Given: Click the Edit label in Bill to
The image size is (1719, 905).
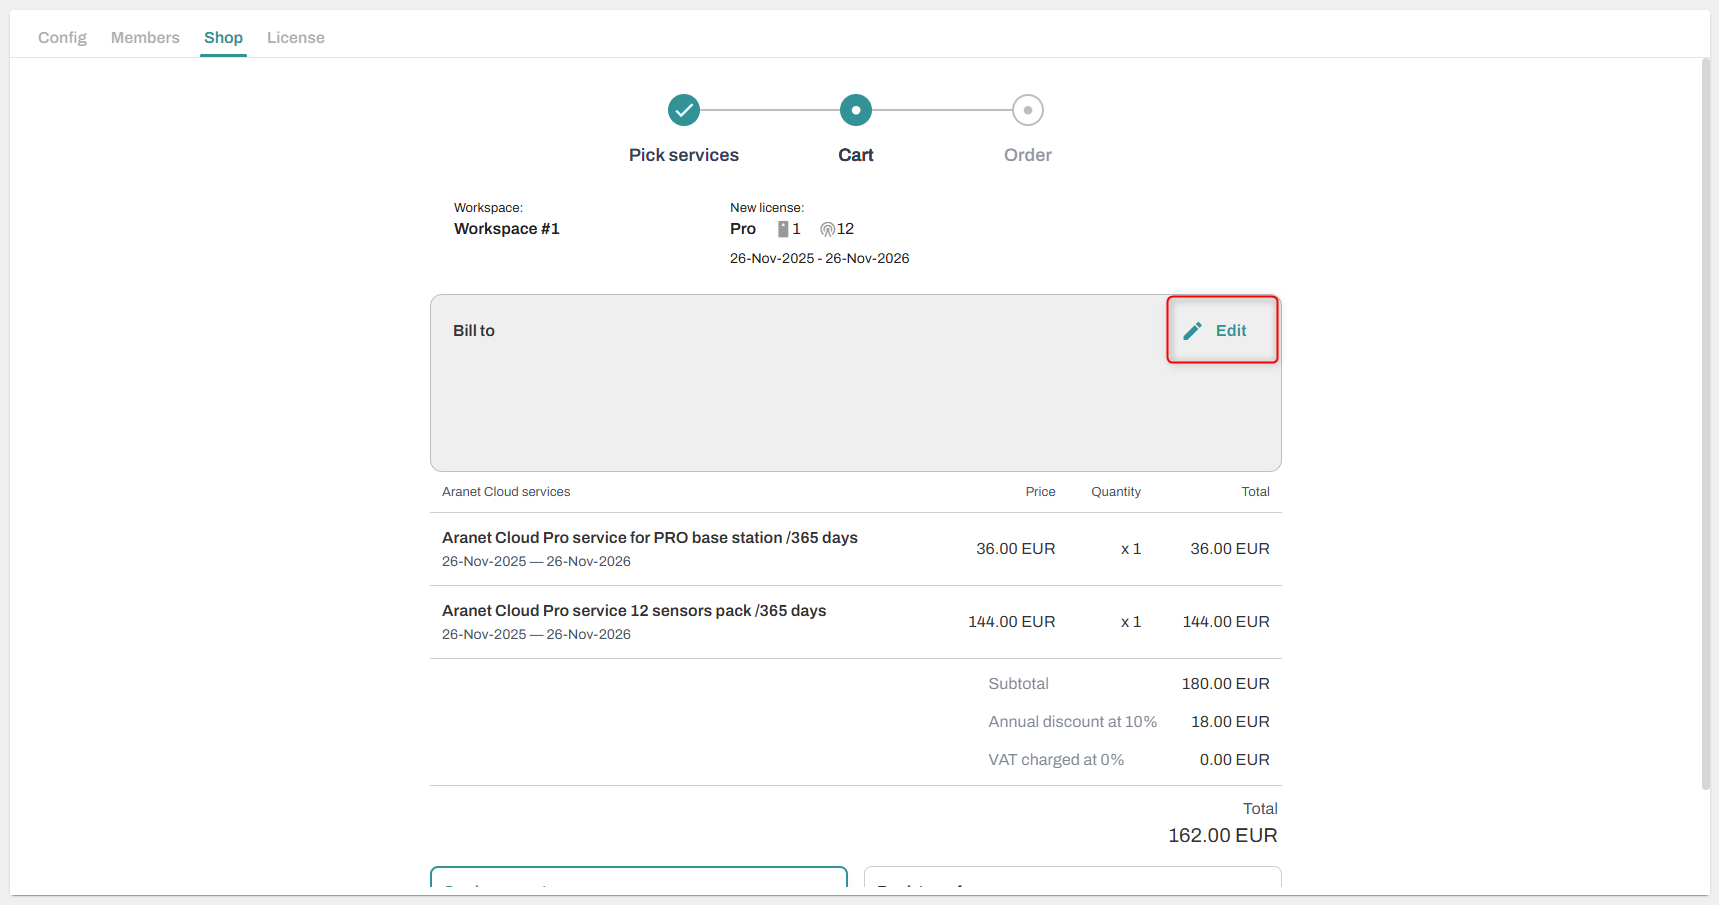Looking at the screenshot, I should pos(1231,331).
